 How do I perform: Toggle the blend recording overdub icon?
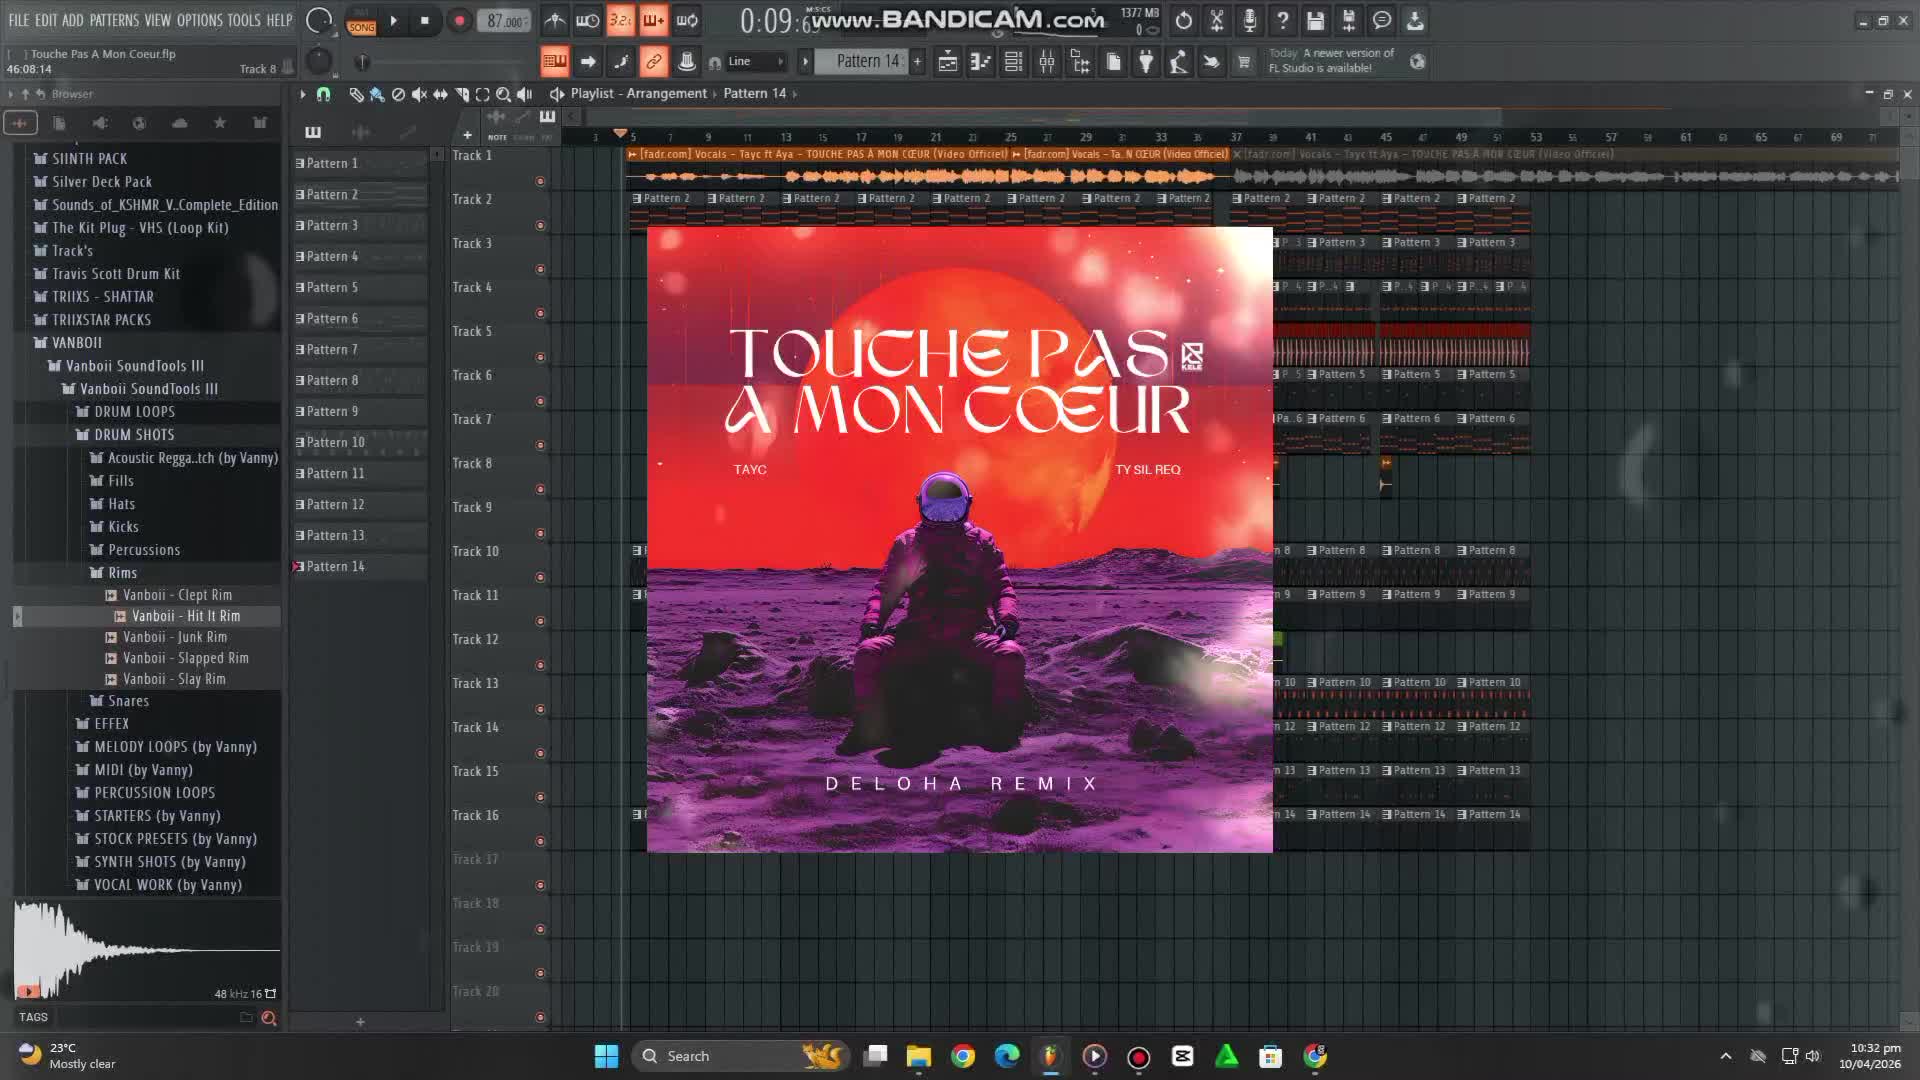(653, 20)
